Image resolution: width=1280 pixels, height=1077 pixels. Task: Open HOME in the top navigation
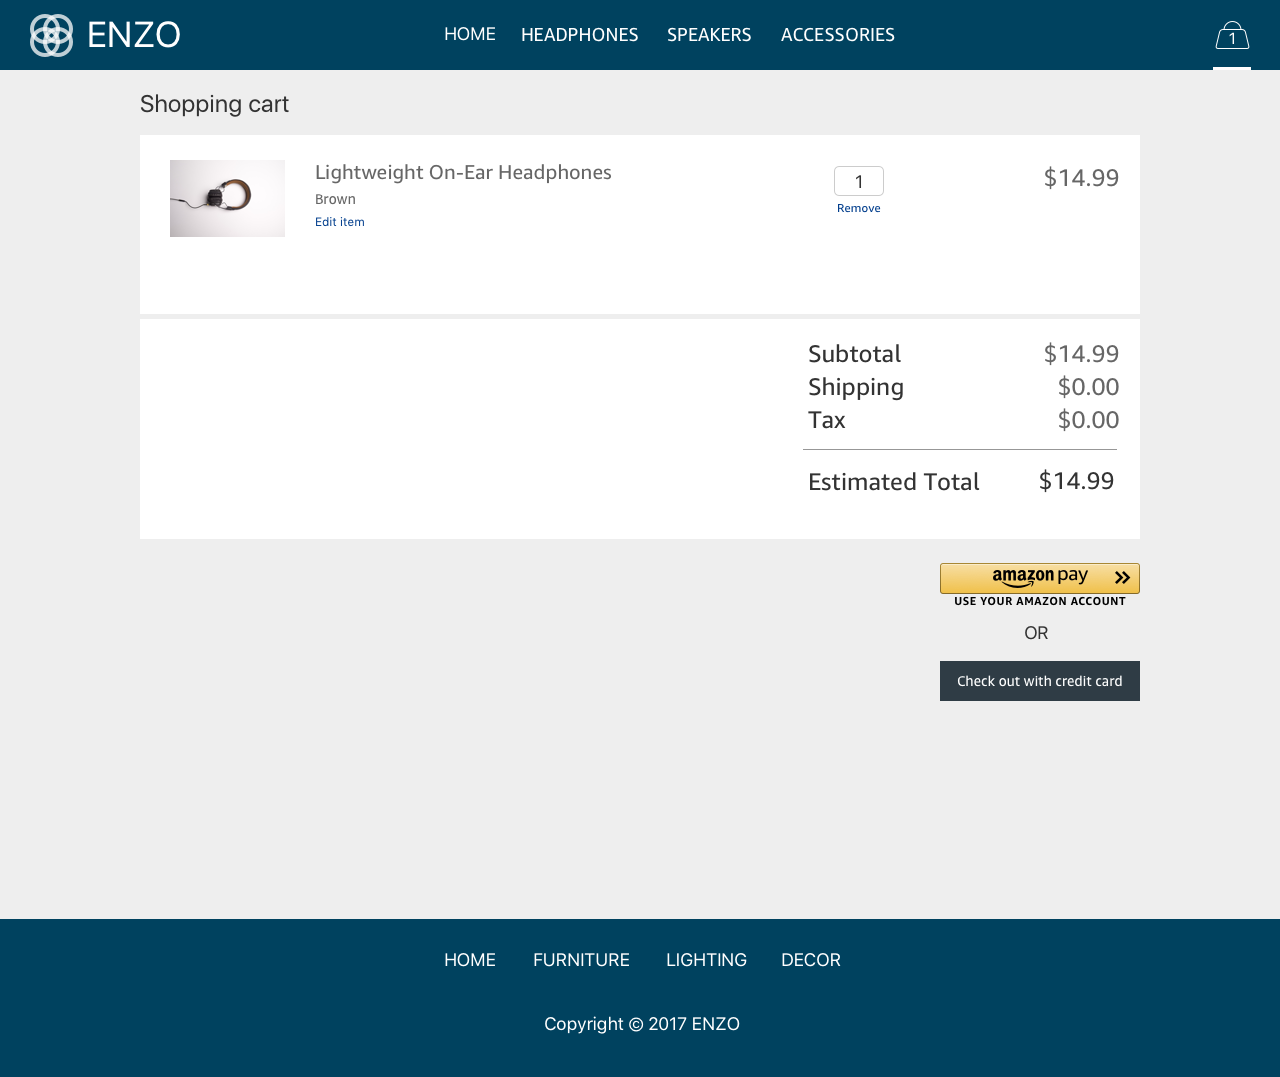470,34
